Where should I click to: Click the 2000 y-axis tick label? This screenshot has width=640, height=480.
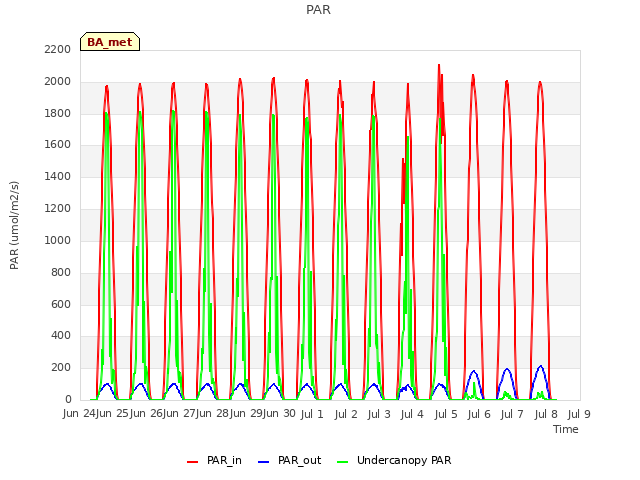58,81
